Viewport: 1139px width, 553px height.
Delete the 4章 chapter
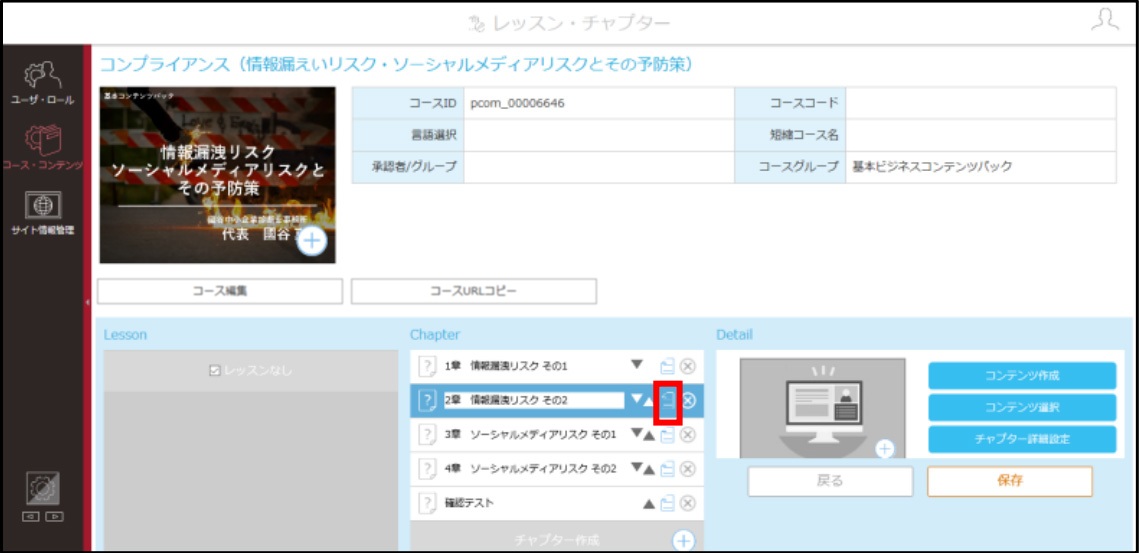tap(688, 469)
